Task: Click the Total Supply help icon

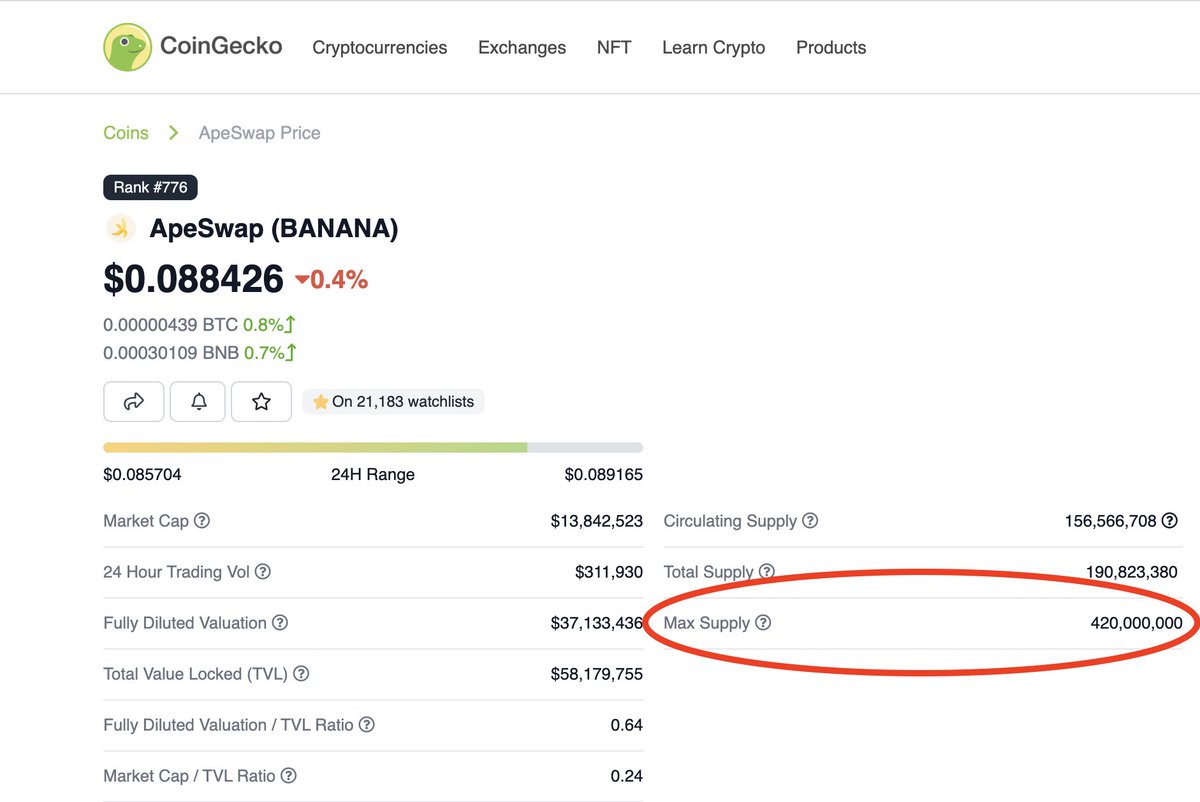Action: [766, 572]
